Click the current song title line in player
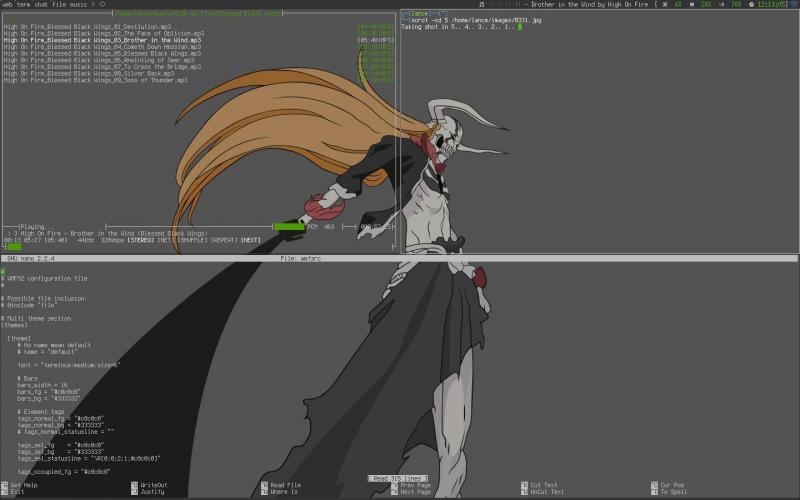Screen dimensions: 800x500 tap(108, 233)
